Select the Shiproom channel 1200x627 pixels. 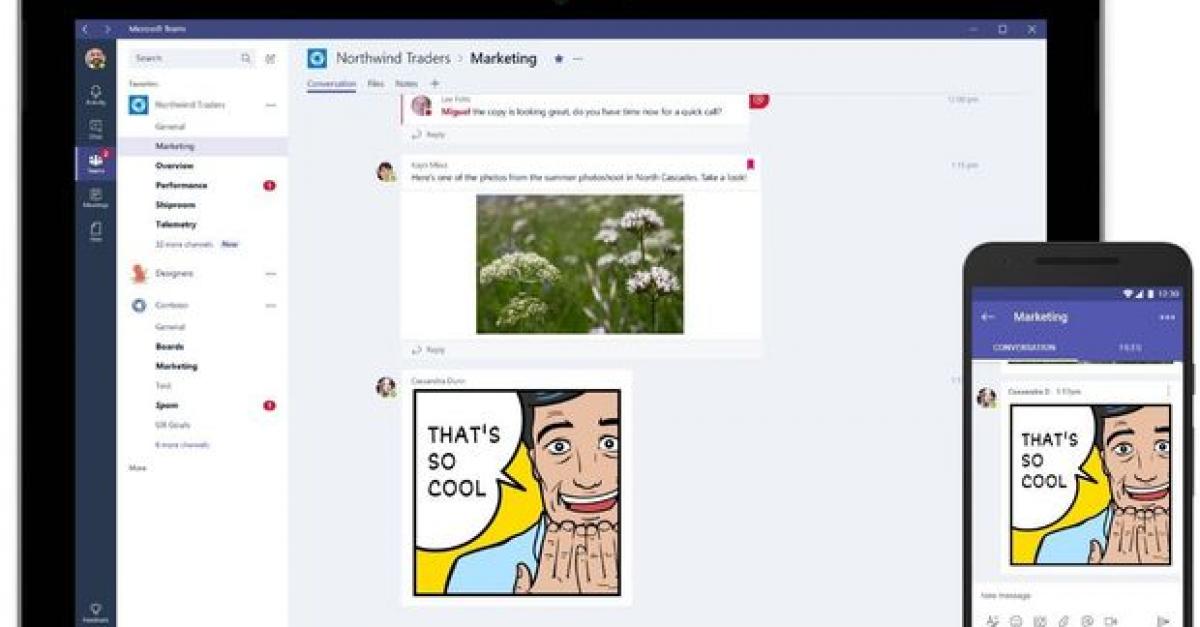click(x=175, y=205)
